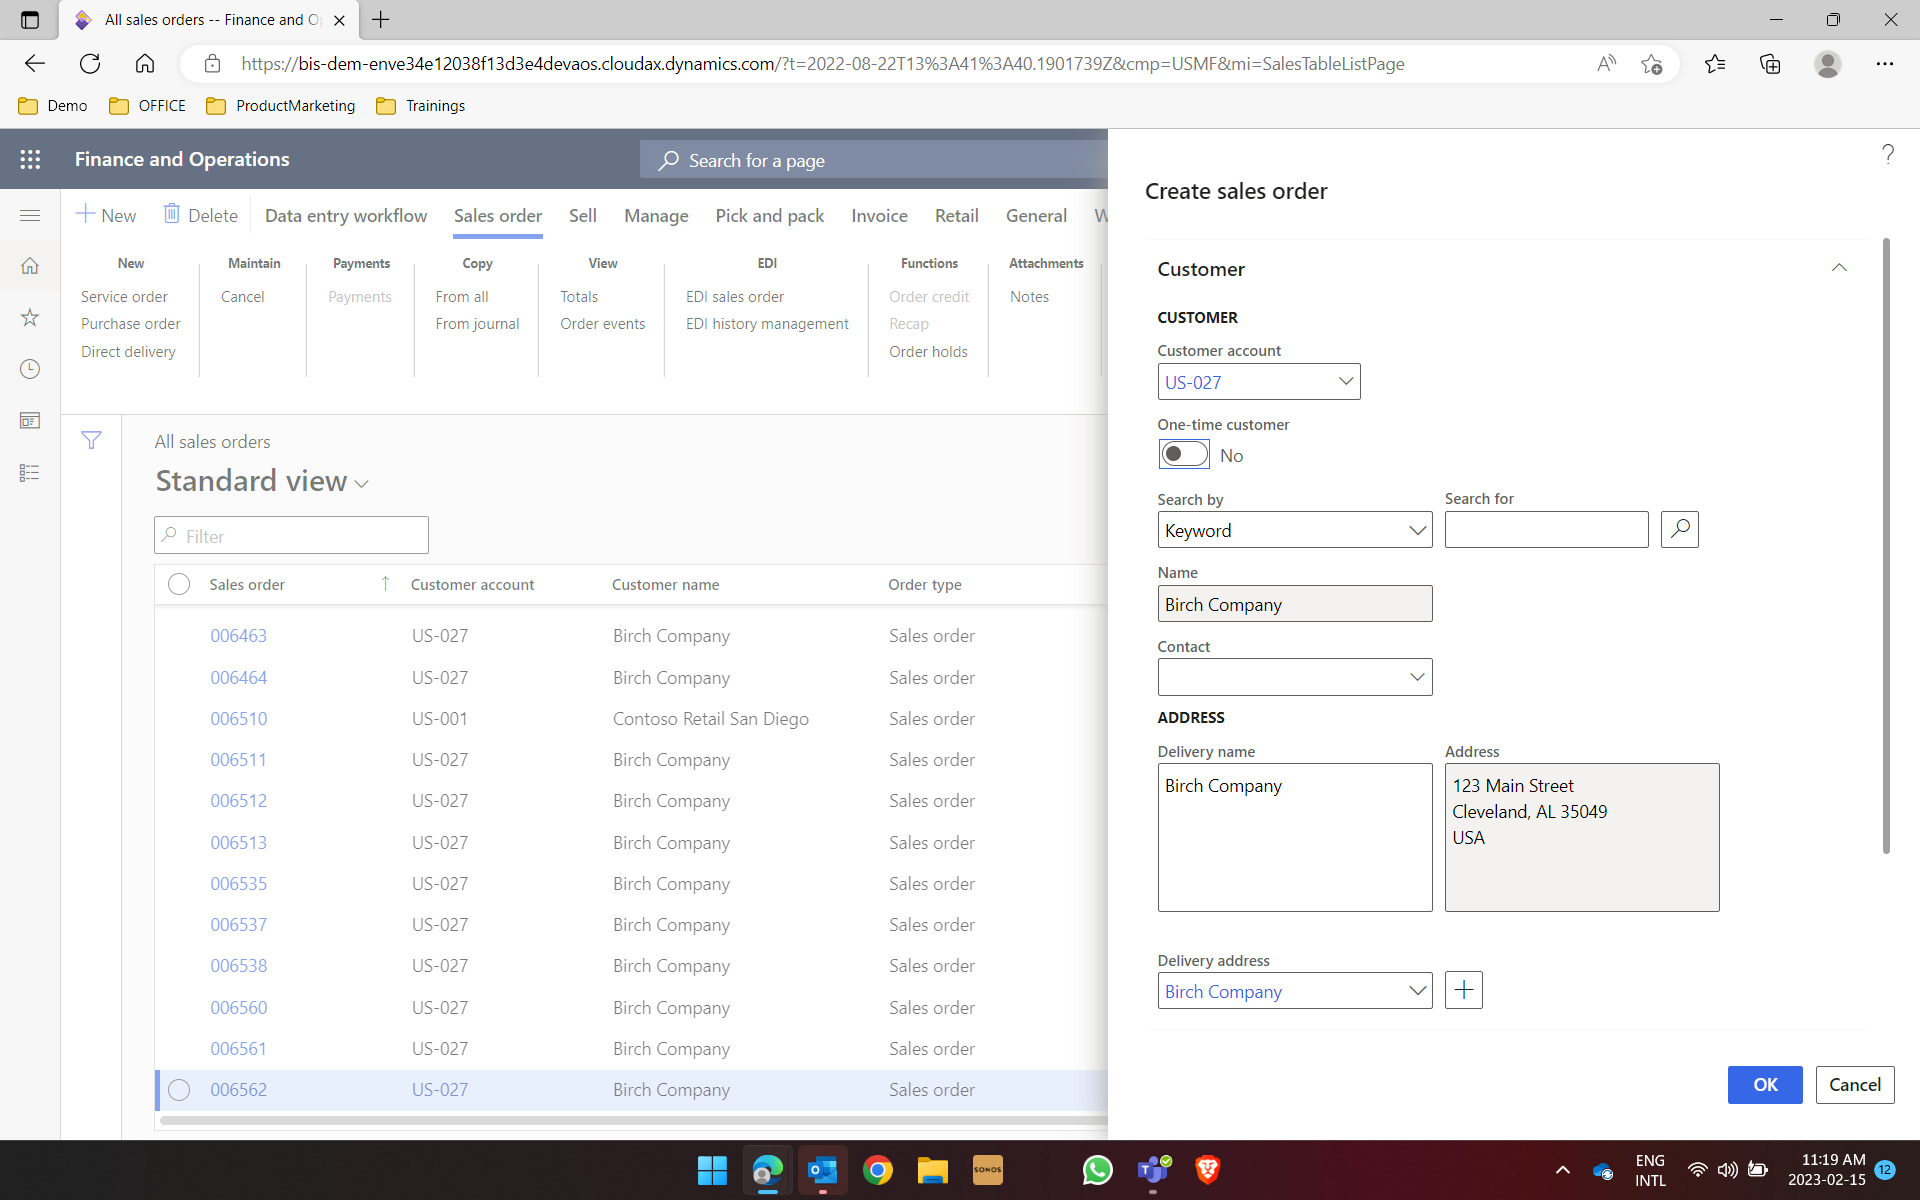Open a new browser tab

(381, 19)
